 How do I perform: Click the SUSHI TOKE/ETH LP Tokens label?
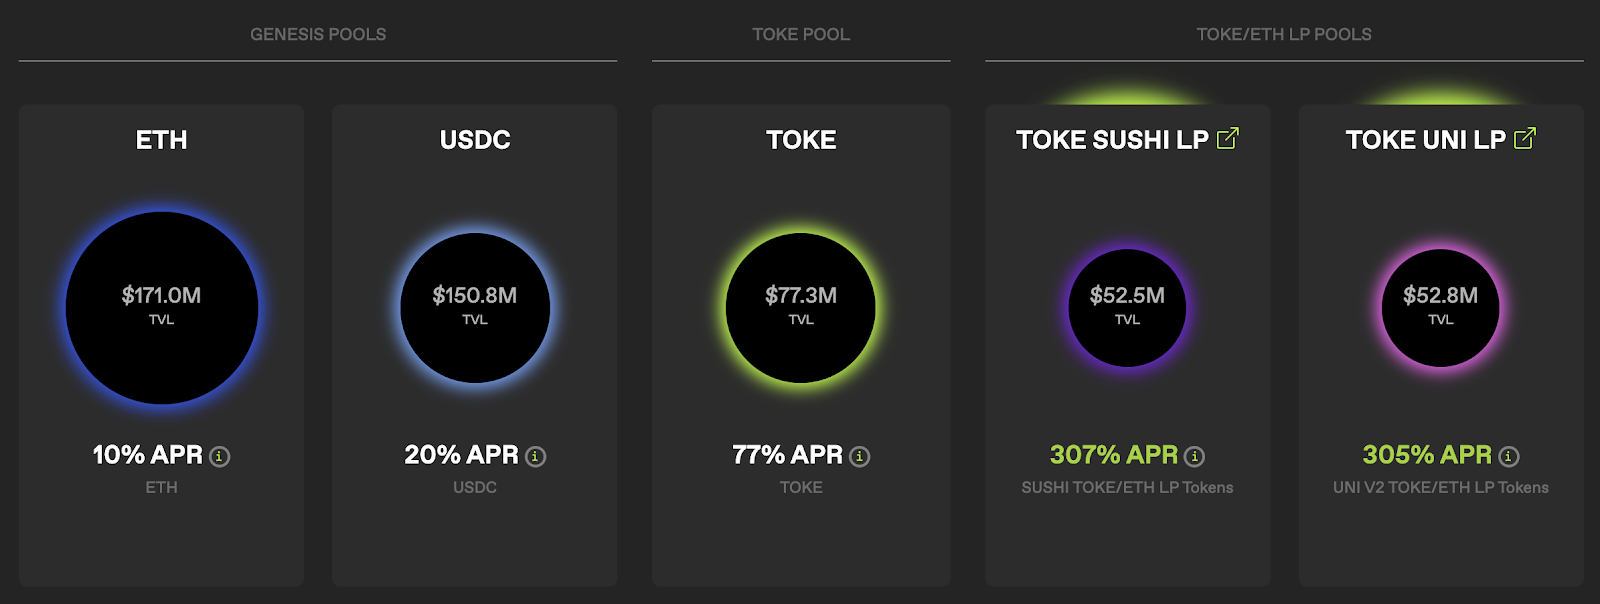pos(1127,488)
